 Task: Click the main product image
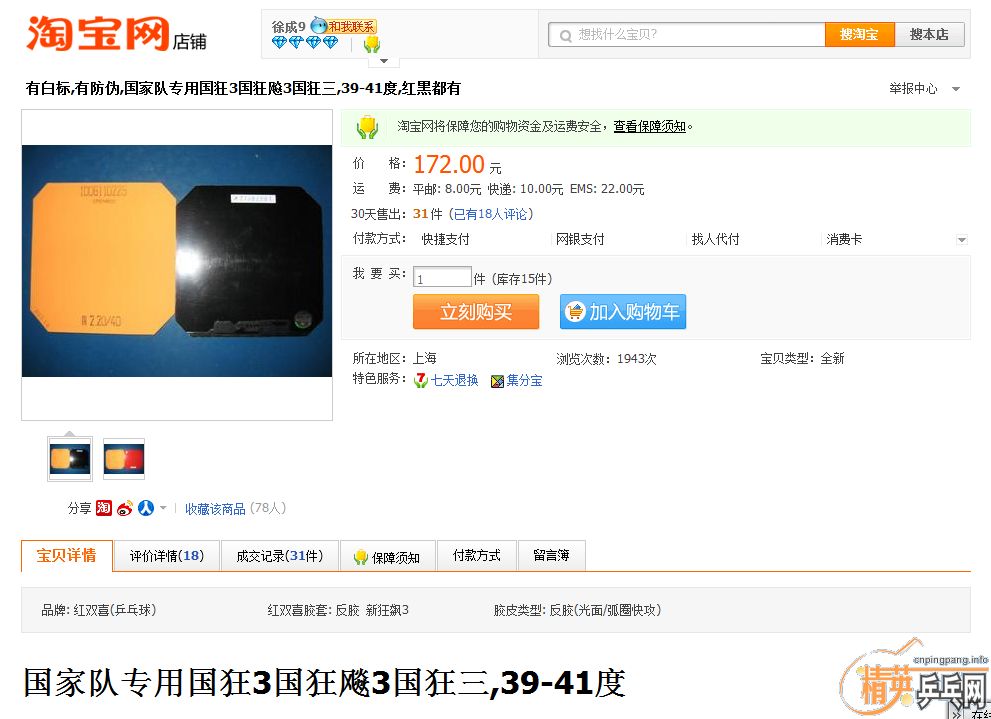[177, 261]
